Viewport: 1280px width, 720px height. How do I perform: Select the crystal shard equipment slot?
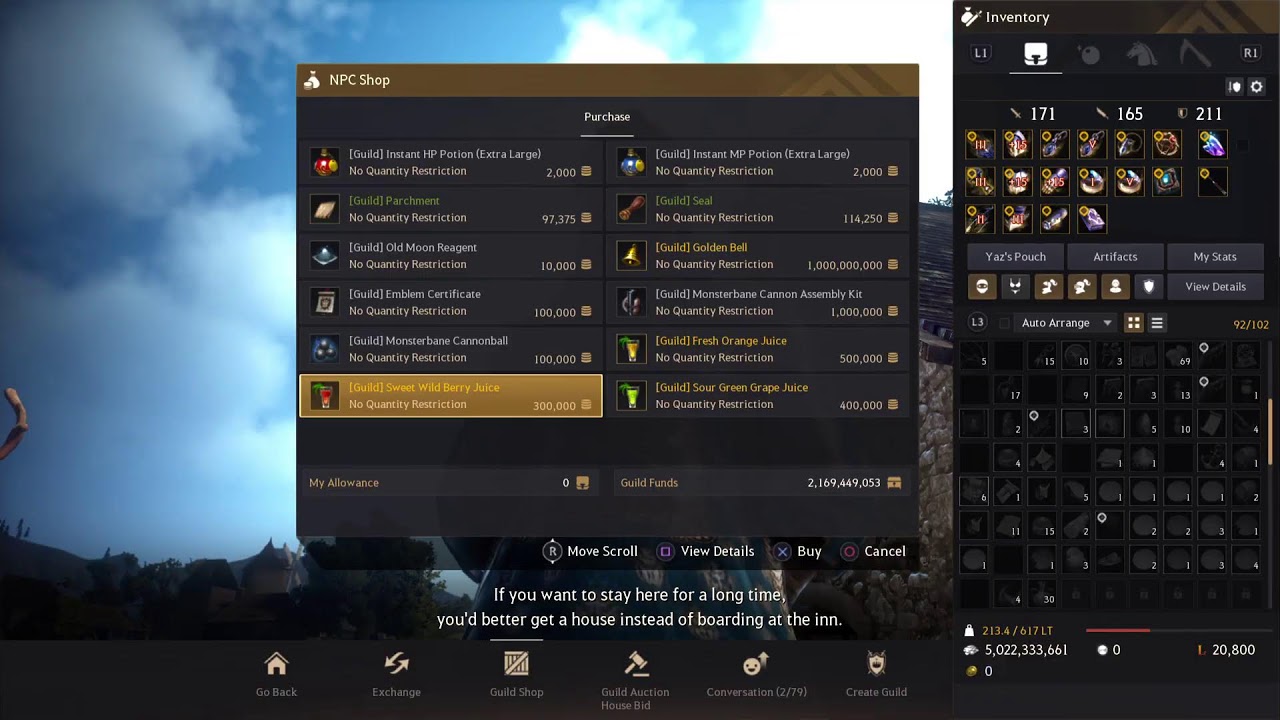pos(1213,144)
